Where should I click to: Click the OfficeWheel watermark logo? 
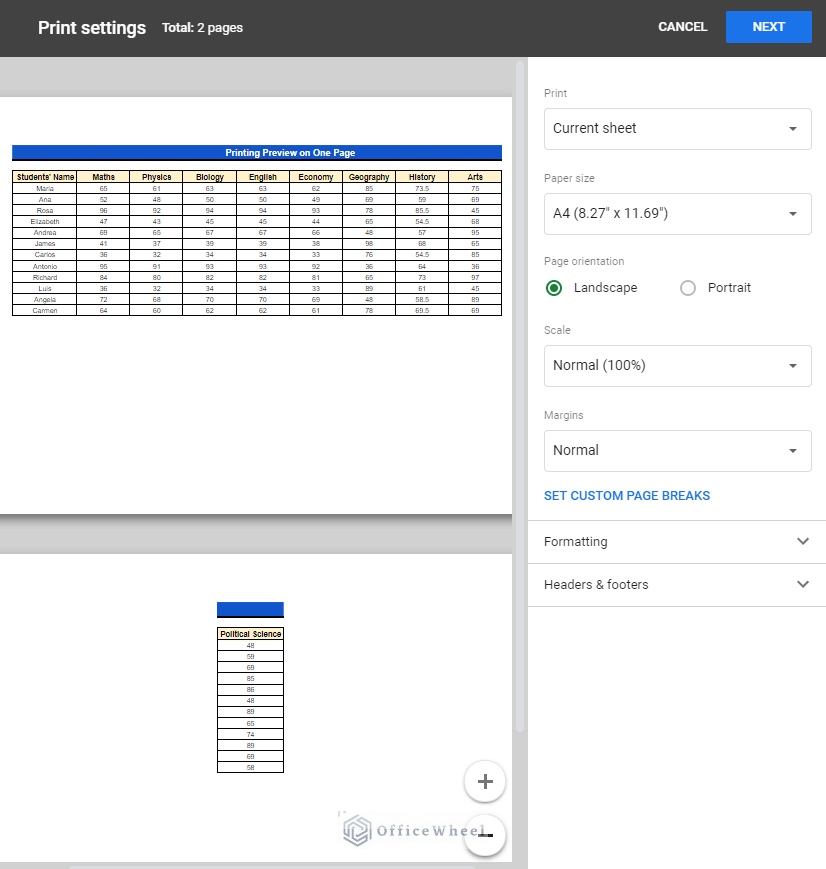[x=355, y=829]
